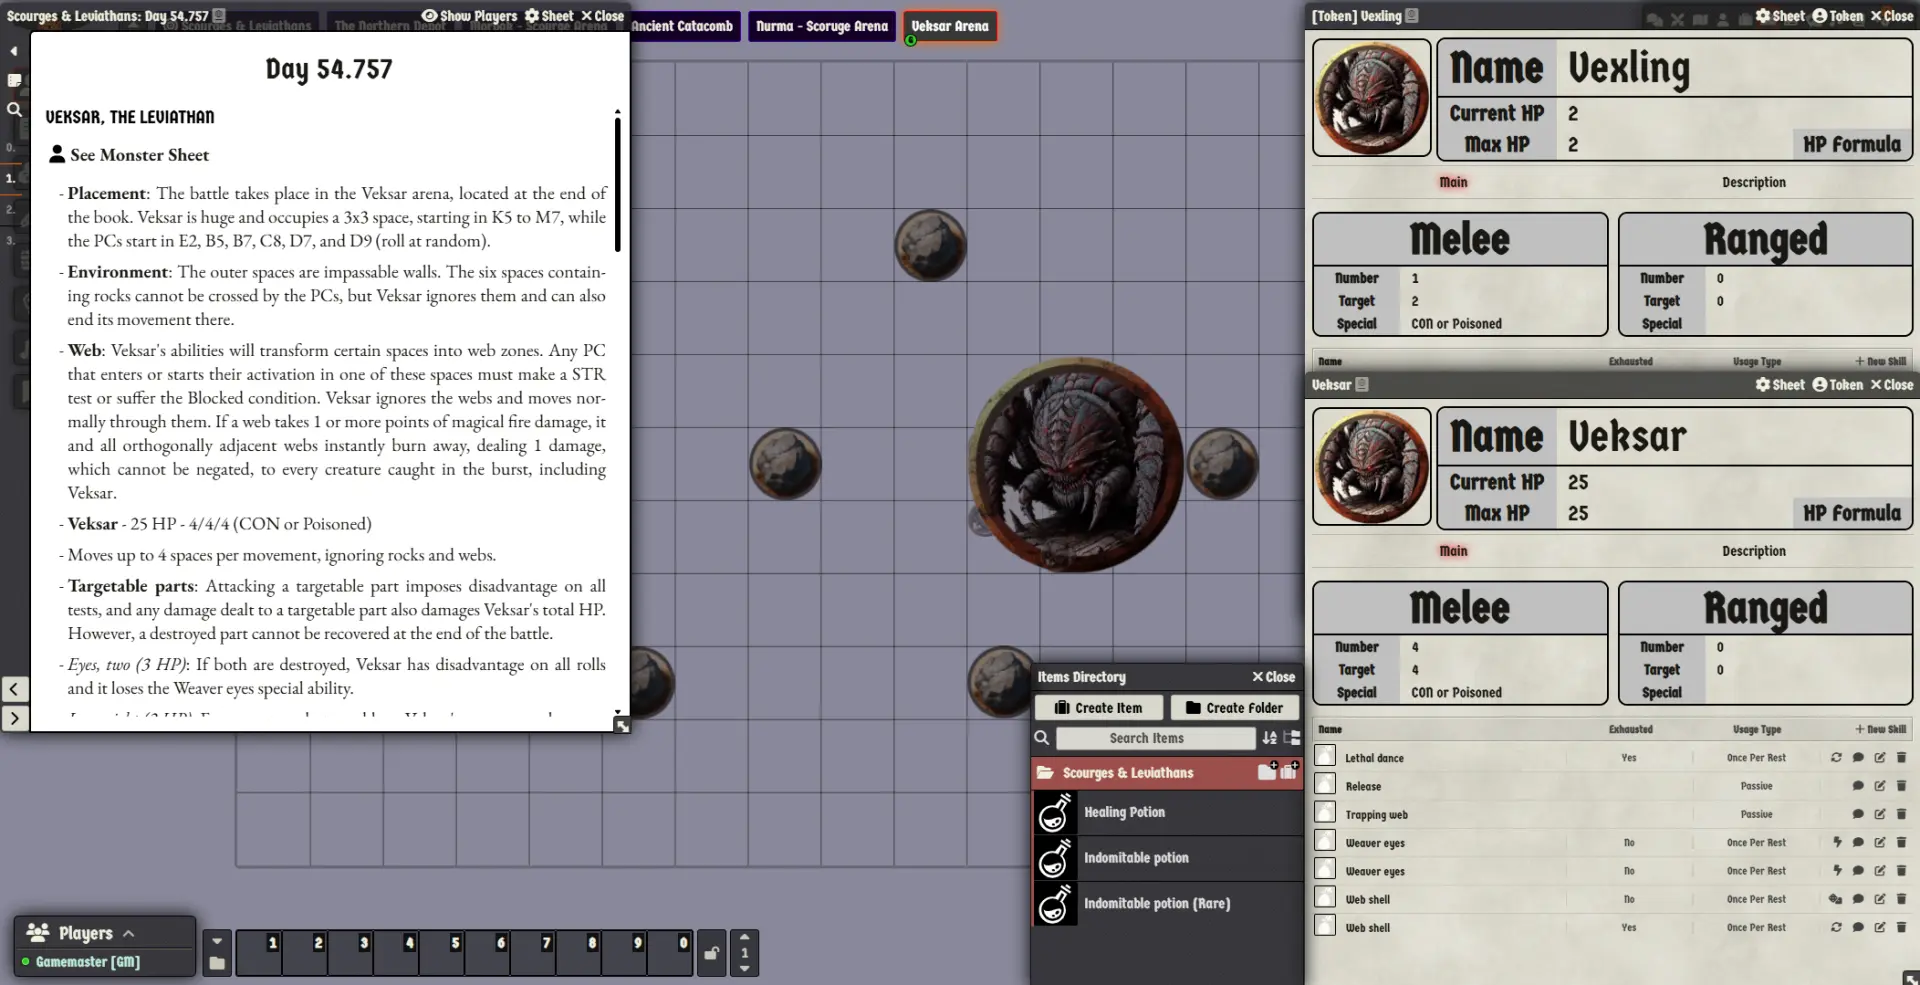Open the See Monster Sheet link
The height and width of the screenshot is (985, 1920).
tap(139, 155)
